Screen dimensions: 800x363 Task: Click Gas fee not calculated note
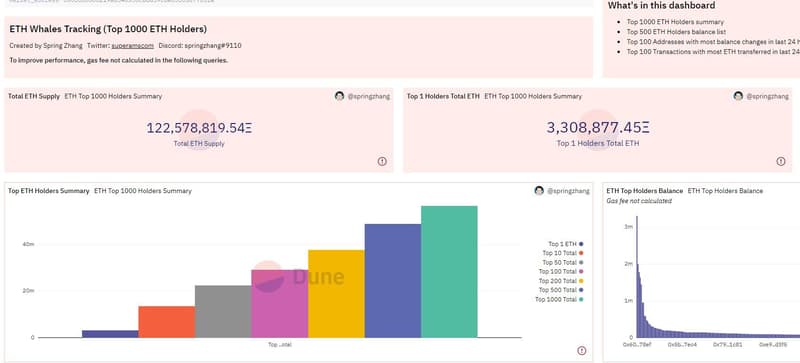639,201
